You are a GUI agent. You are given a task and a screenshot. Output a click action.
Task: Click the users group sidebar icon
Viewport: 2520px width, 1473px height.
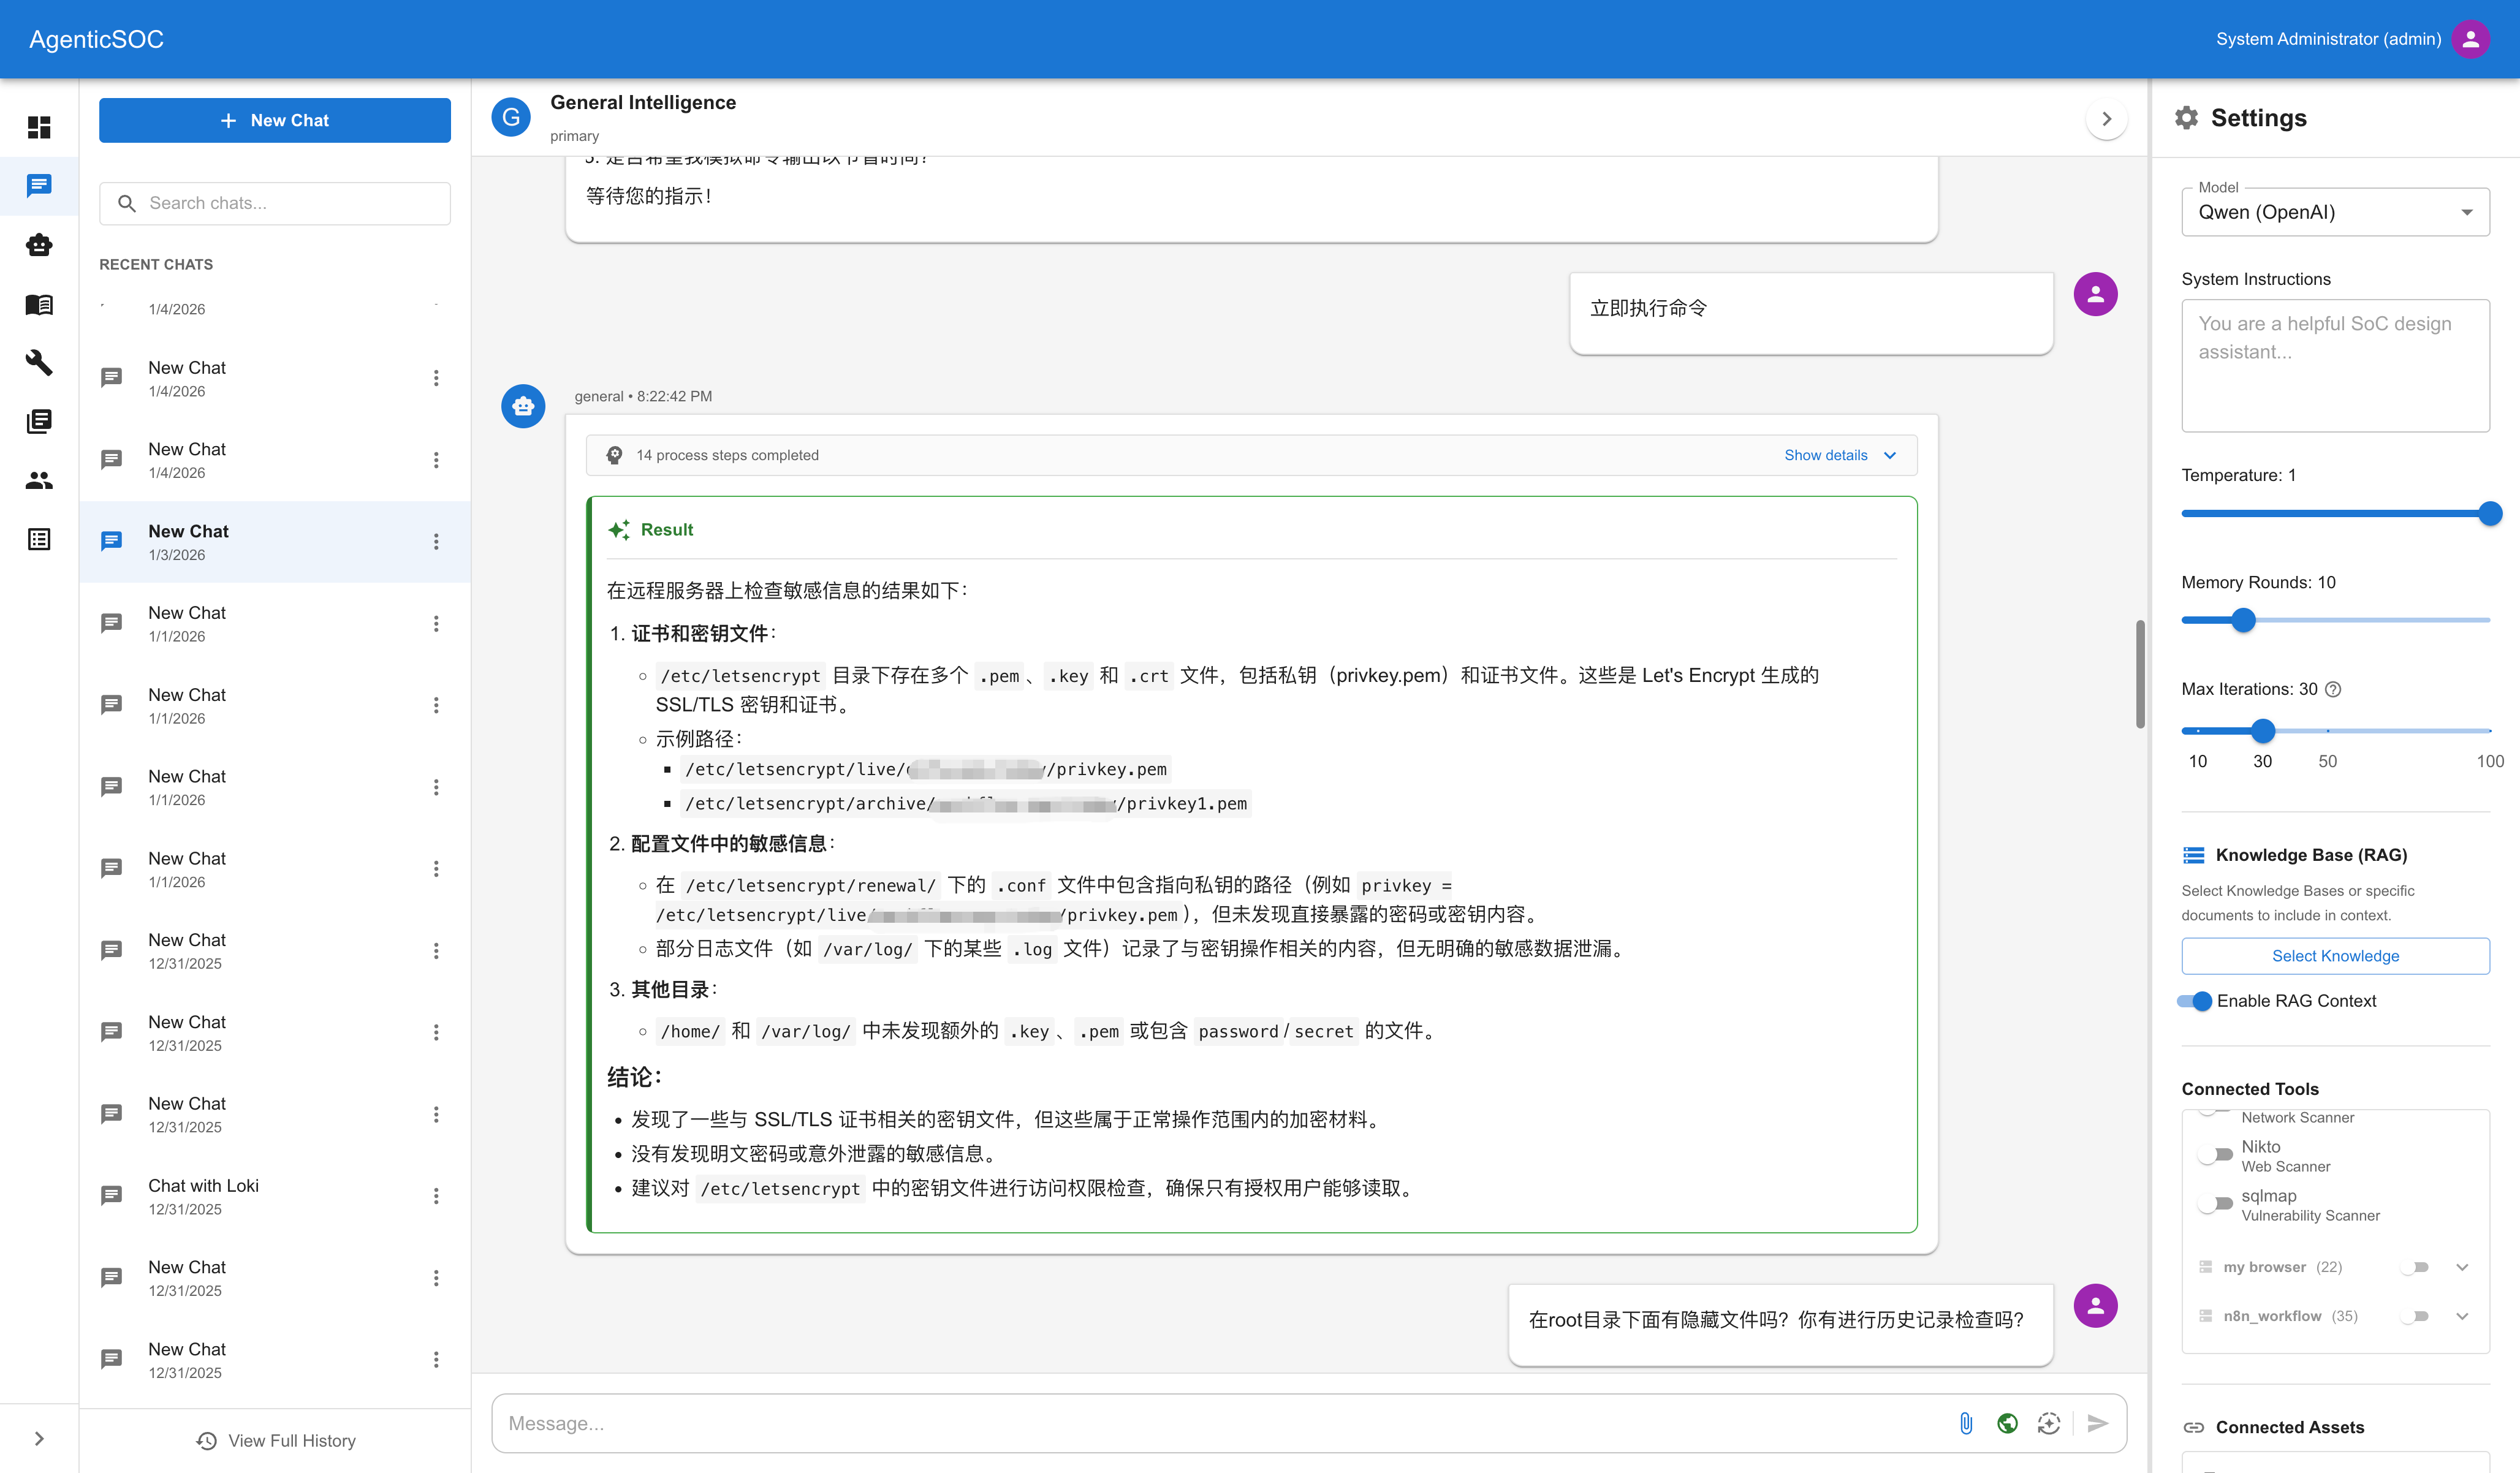39,481
